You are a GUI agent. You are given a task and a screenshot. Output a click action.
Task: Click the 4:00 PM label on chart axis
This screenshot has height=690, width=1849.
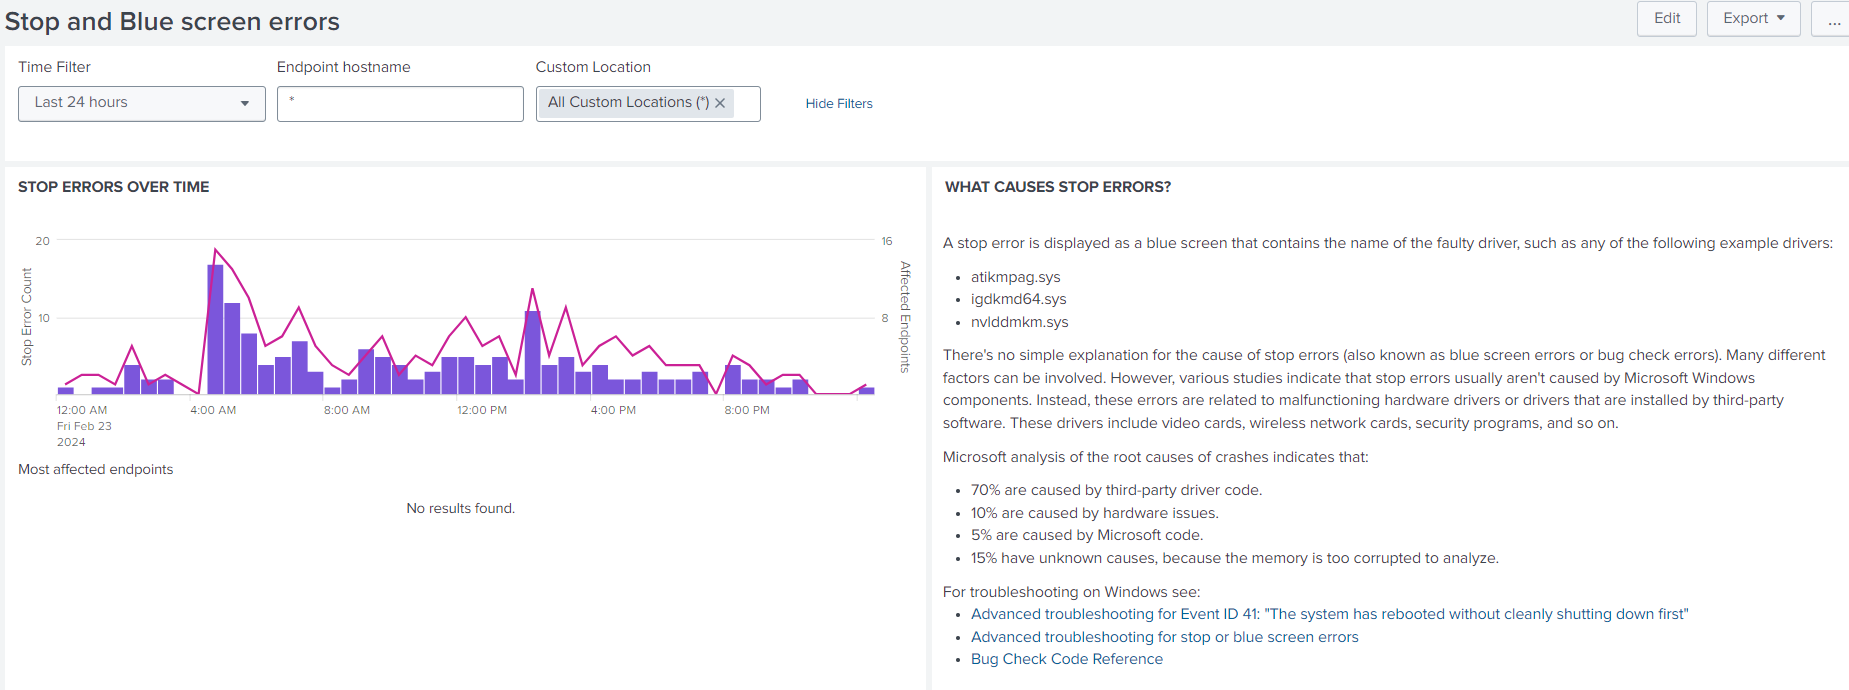[613, 410]
